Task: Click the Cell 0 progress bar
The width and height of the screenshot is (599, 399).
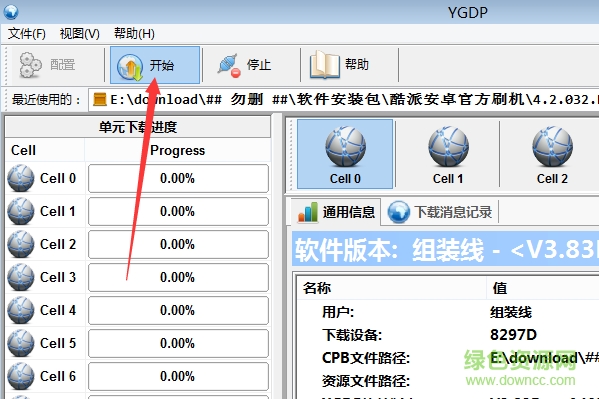Action: [178, 178]
